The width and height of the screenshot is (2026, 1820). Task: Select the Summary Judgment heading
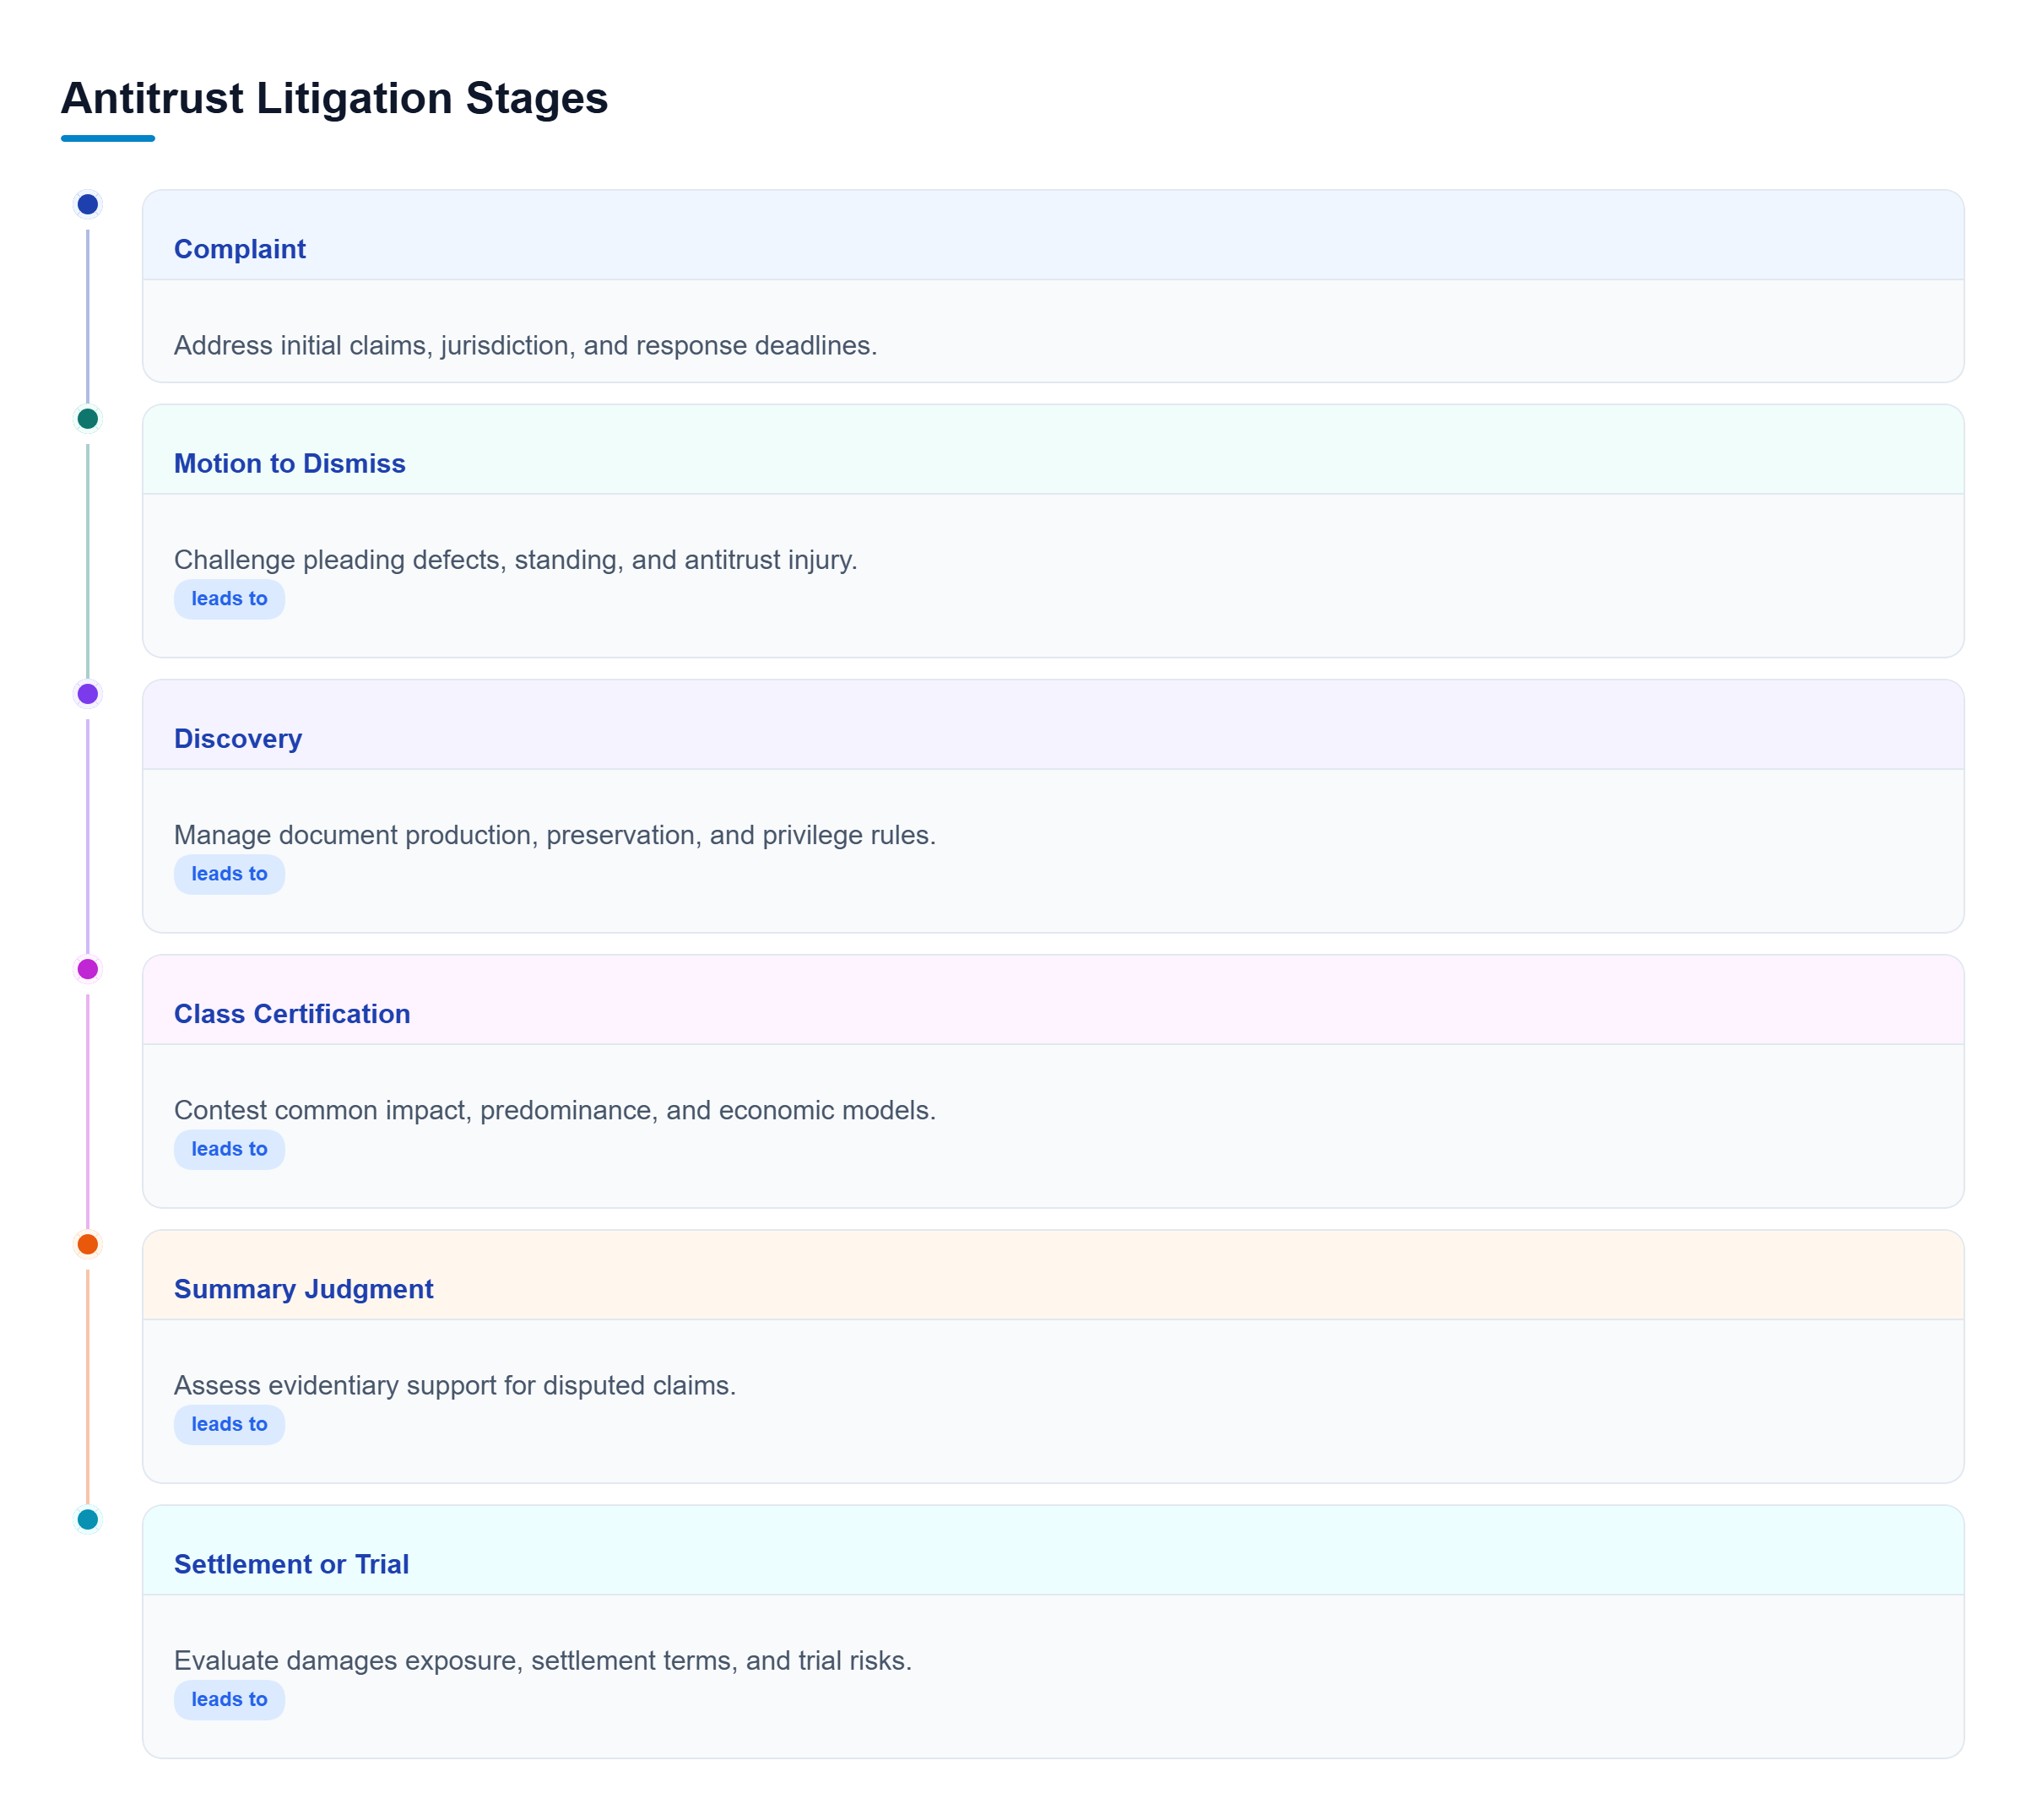tap(304, 1288)
